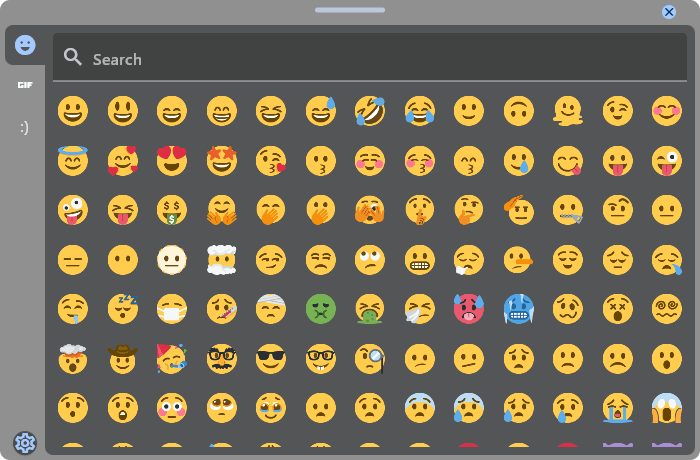The width and height of the screenshot is (700, 460).
Task: Grab the top drag handle bar
Action: 350,10
